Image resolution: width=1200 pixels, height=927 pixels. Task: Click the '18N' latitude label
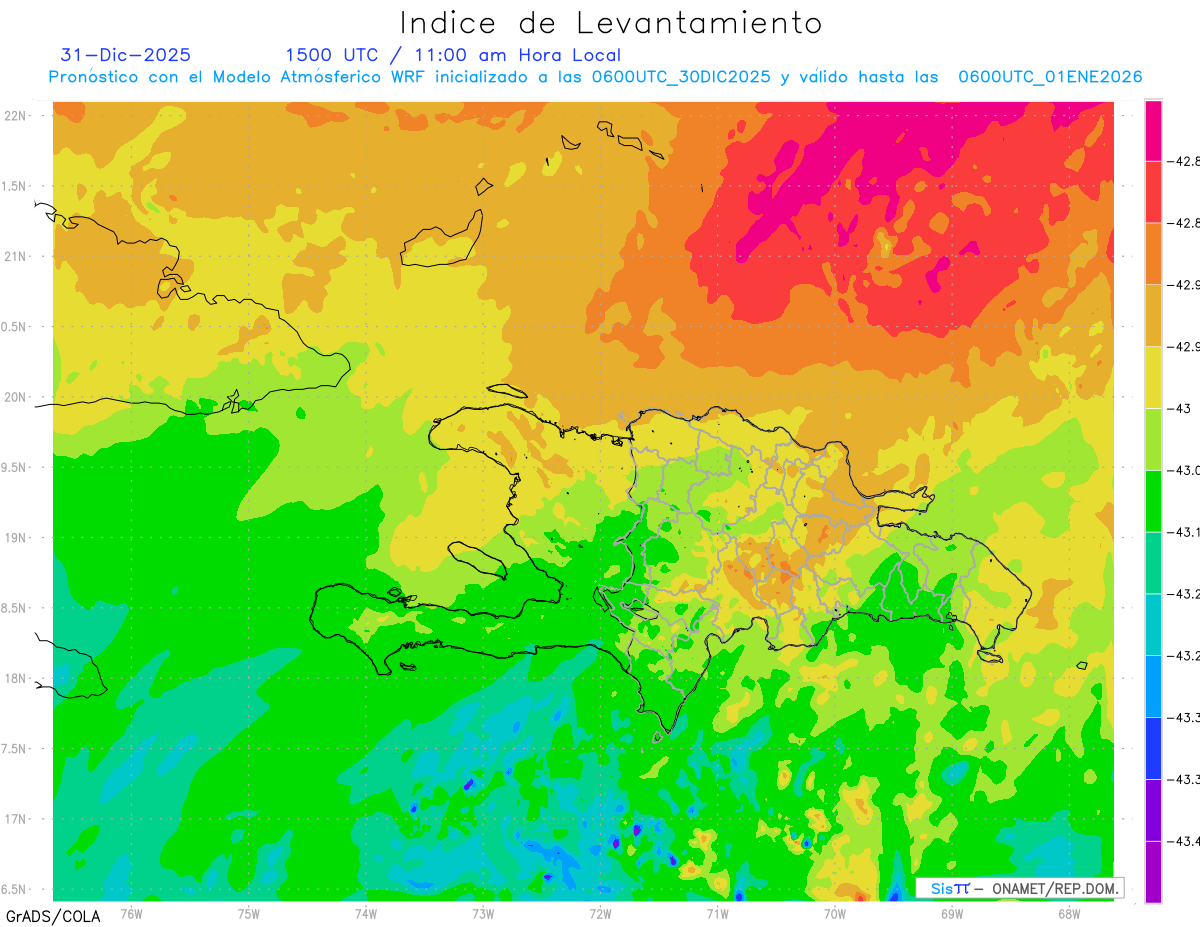[17, 679]
